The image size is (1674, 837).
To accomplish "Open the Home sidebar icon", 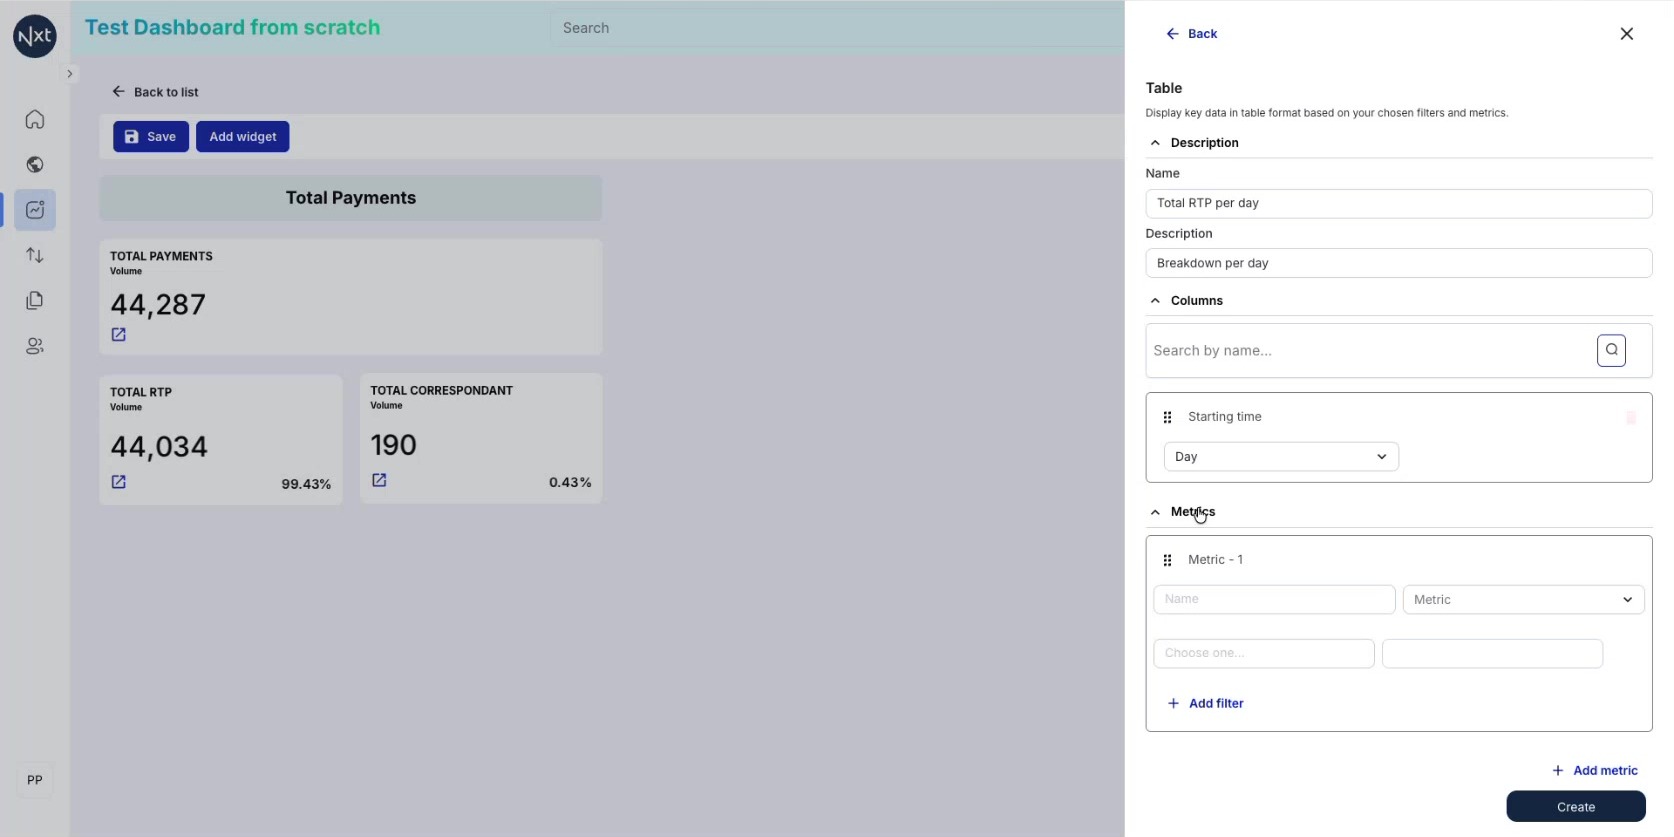I will click(35, 120).
